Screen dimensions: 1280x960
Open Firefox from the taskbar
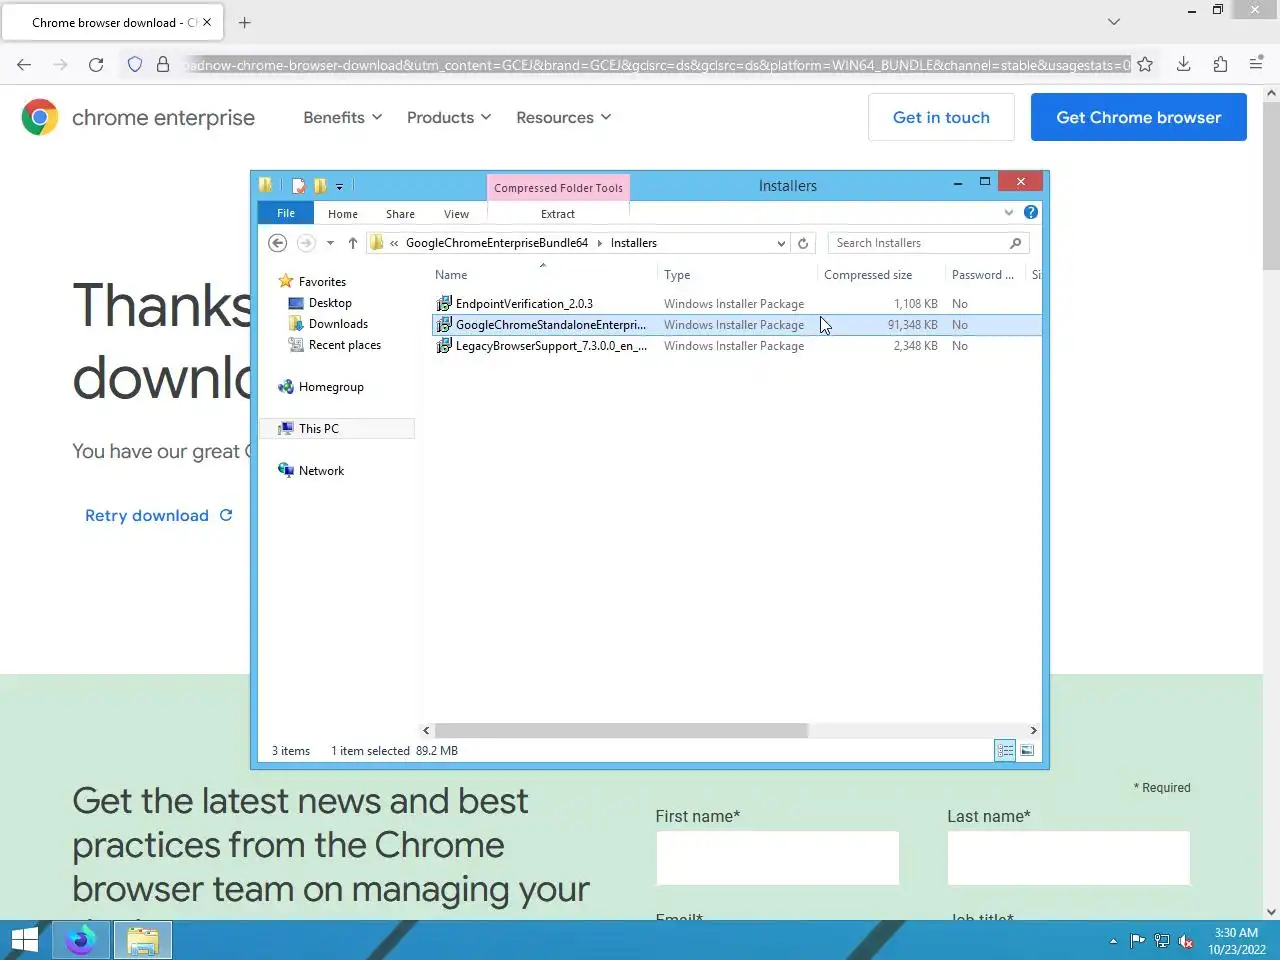point(80,940)
